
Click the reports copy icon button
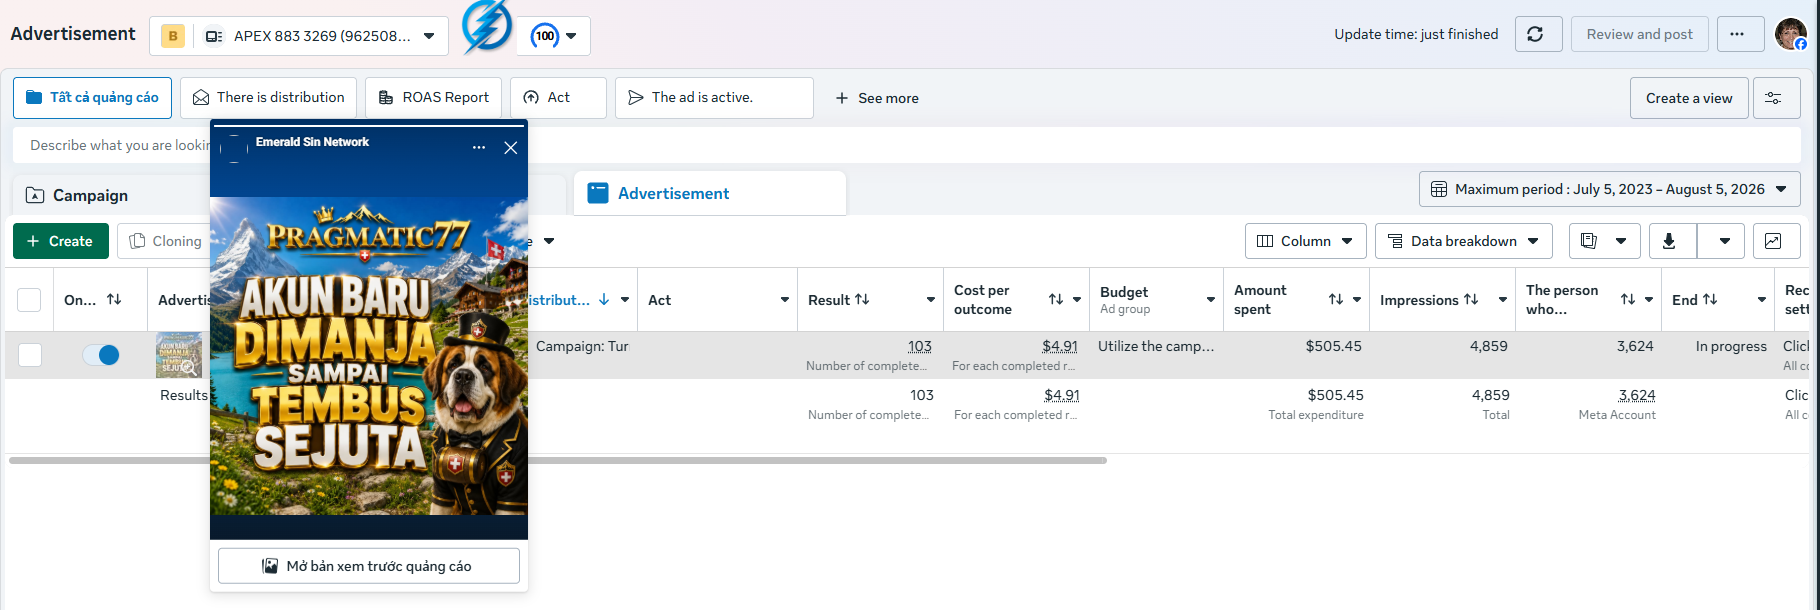coord(1589,241)
